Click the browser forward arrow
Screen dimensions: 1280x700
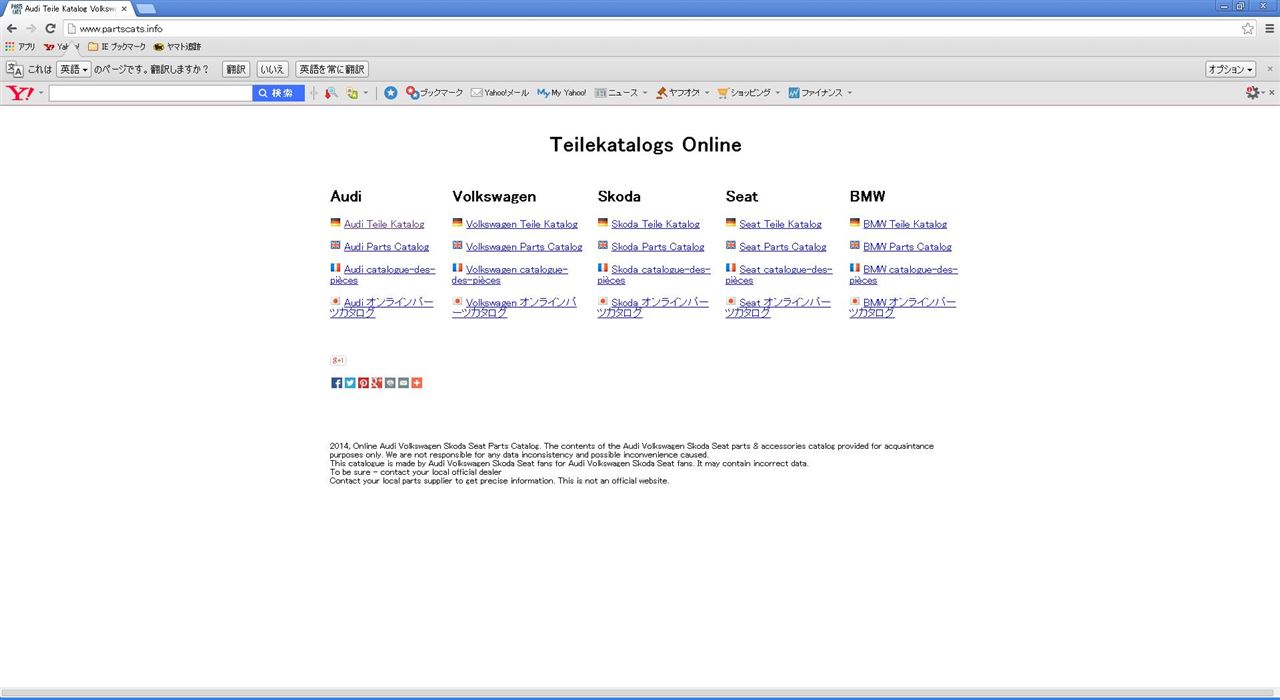(x=31, y=28)
